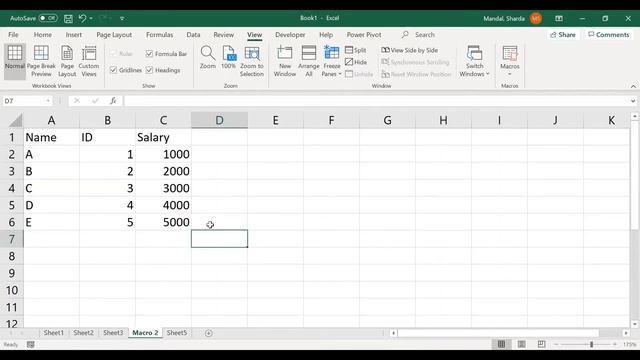Click zoom out minus button

(x=556, y=344)
